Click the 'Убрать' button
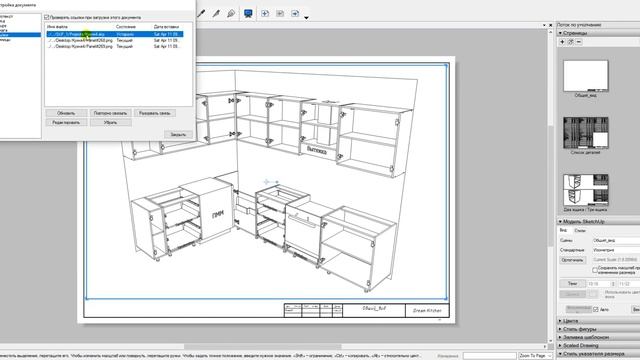The height and width of the screenshot is (360, 640). [110, 122]
